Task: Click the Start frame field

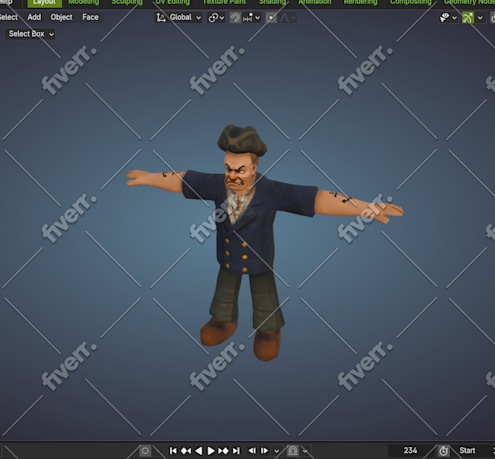Action: click(474, 451)
